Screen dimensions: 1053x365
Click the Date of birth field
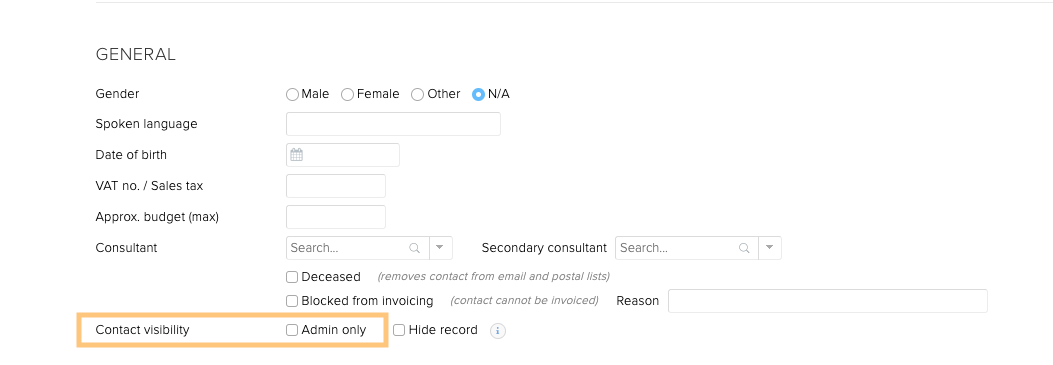click(342, 155)
